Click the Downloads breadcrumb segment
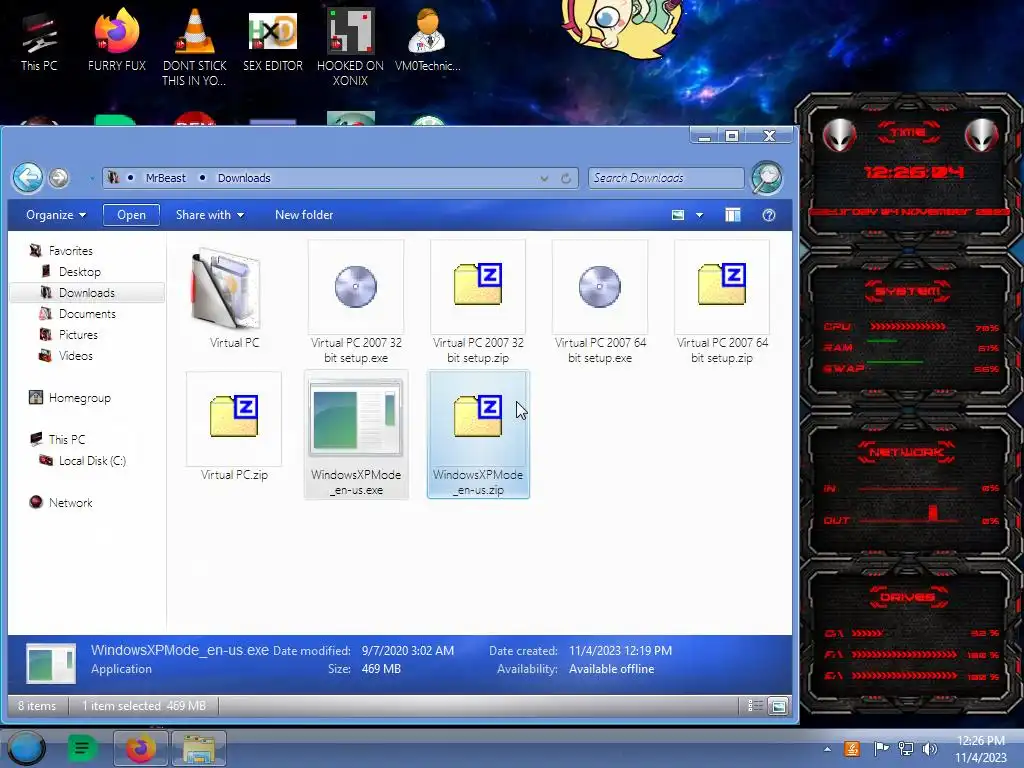1024x768 pixels. click(x=244, y=178)
